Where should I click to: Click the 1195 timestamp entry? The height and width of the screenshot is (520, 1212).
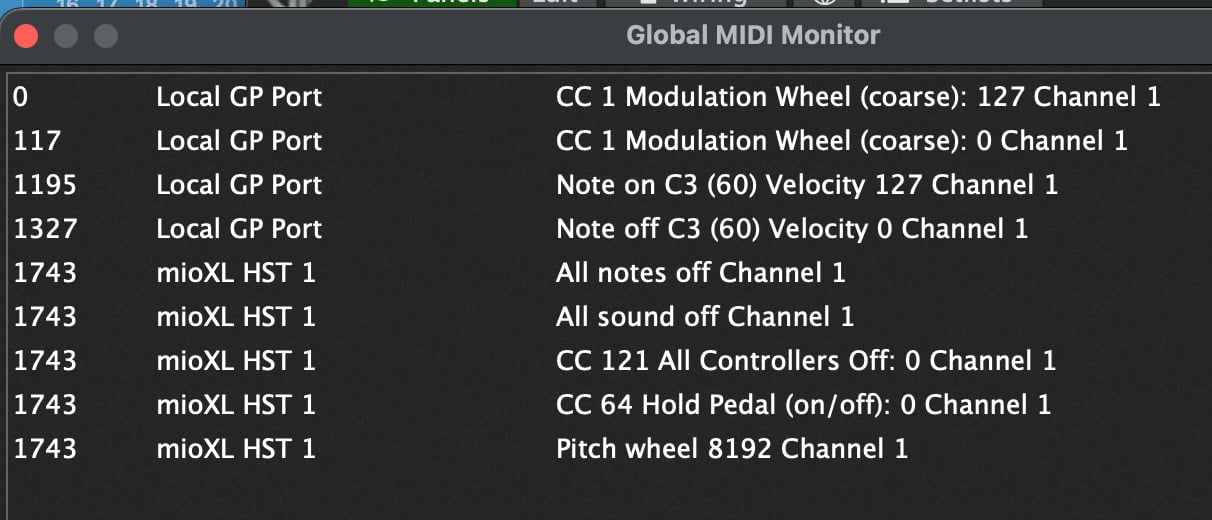[44, 185]
